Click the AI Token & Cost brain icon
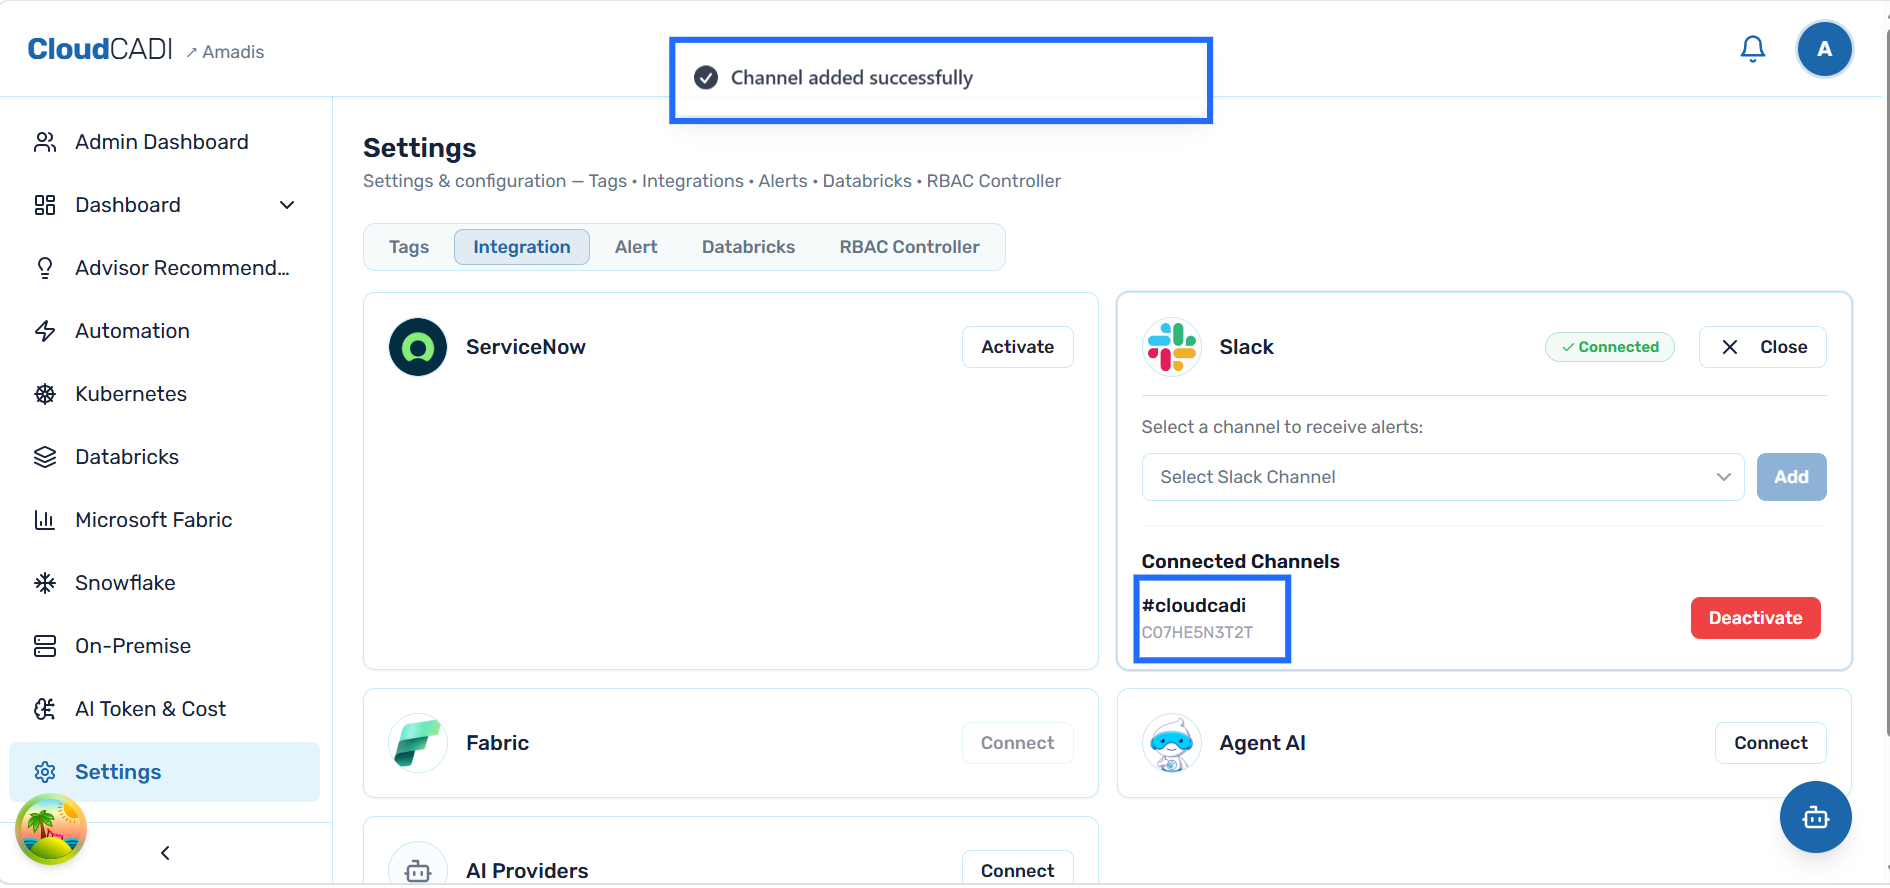The image size is (1890, 888). (45, 709)
